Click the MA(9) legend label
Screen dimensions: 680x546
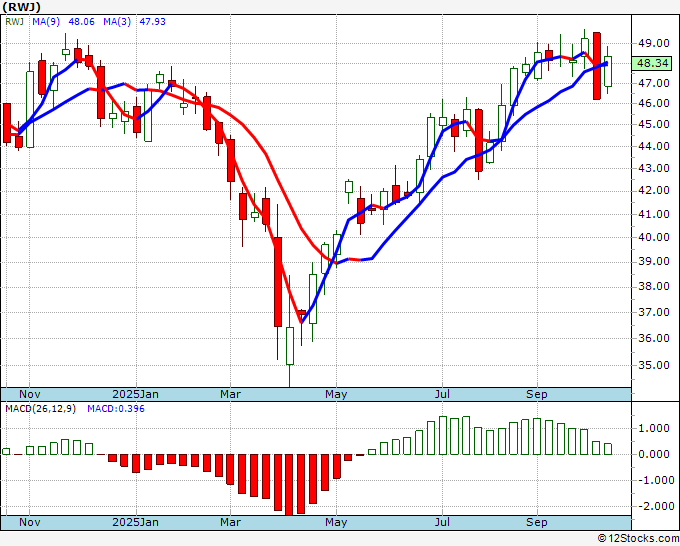(x=46, y=22)
